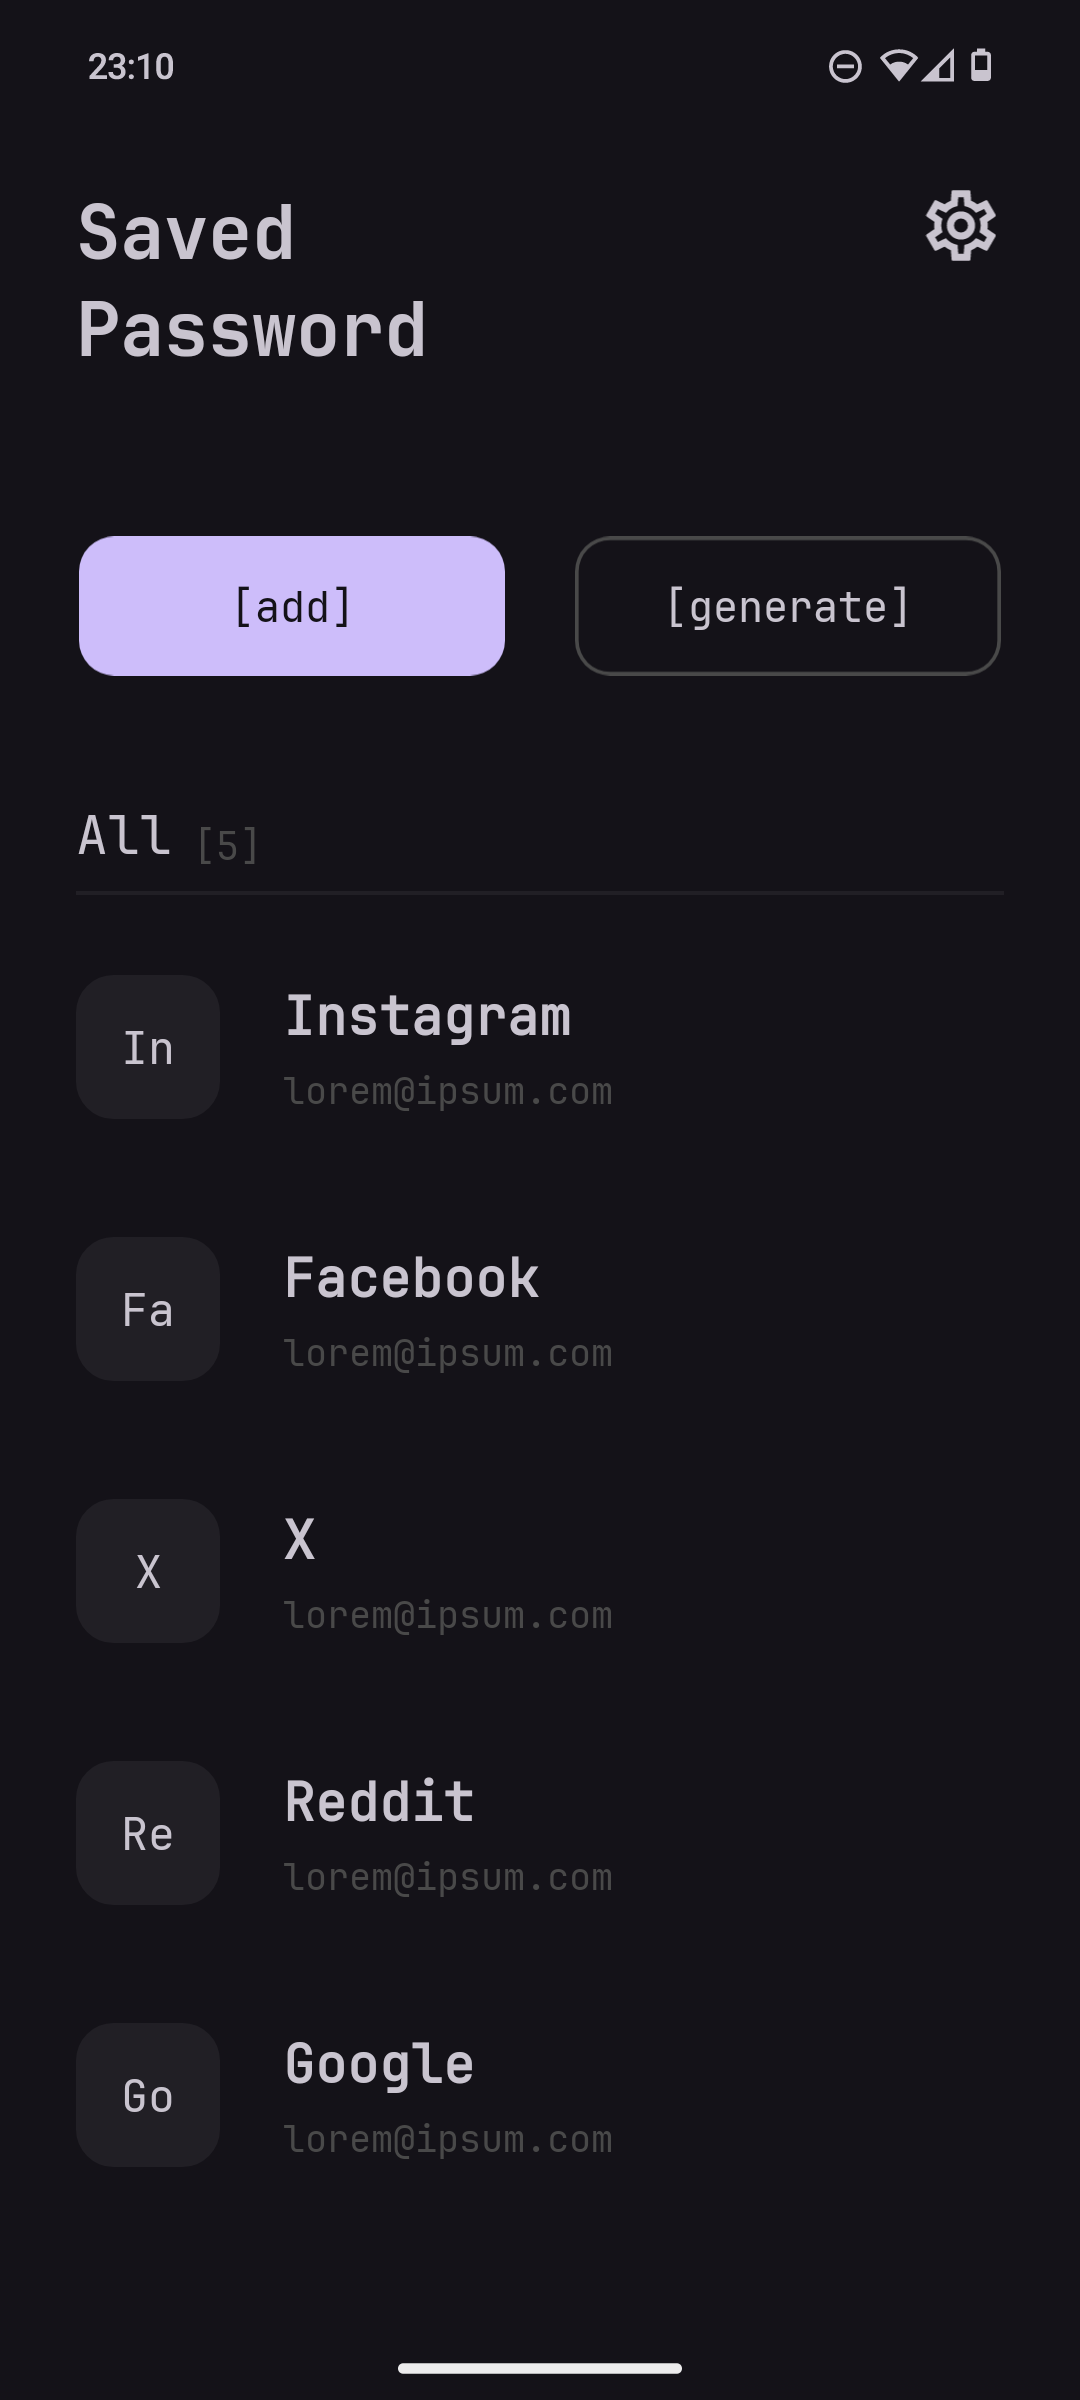The height and width of the screenshot is (2400, 1080).
Task: Open the Facebook password entry
Action: pyautogui.click(x=412, y=1278)
